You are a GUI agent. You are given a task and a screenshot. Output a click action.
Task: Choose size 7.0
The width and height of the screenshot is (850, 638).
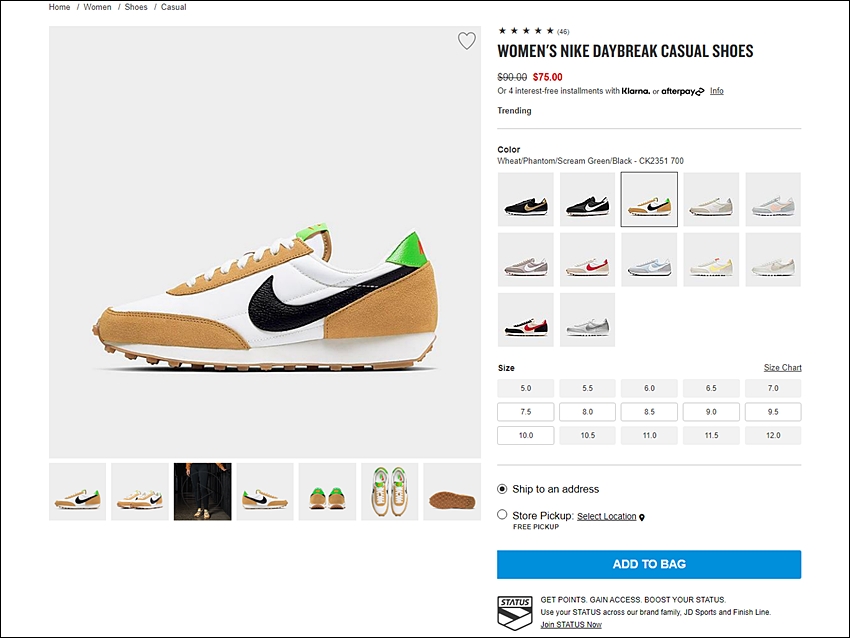[773, 388]
